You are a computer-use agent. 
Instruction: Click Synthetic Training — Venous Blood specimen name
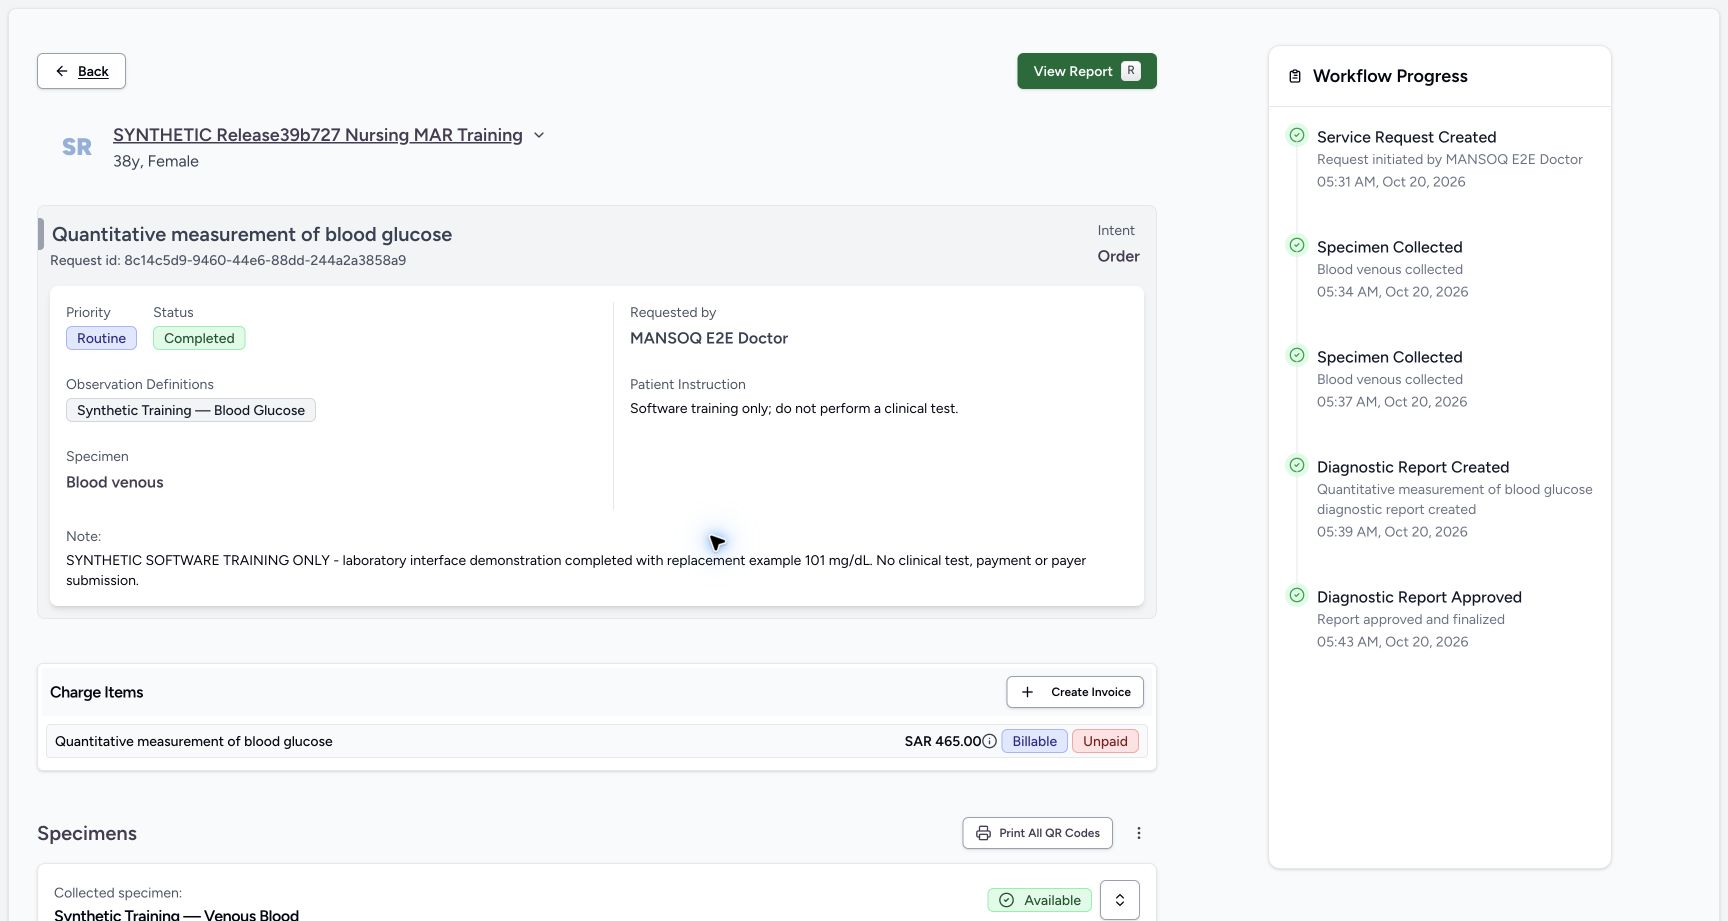pos(176,915)
